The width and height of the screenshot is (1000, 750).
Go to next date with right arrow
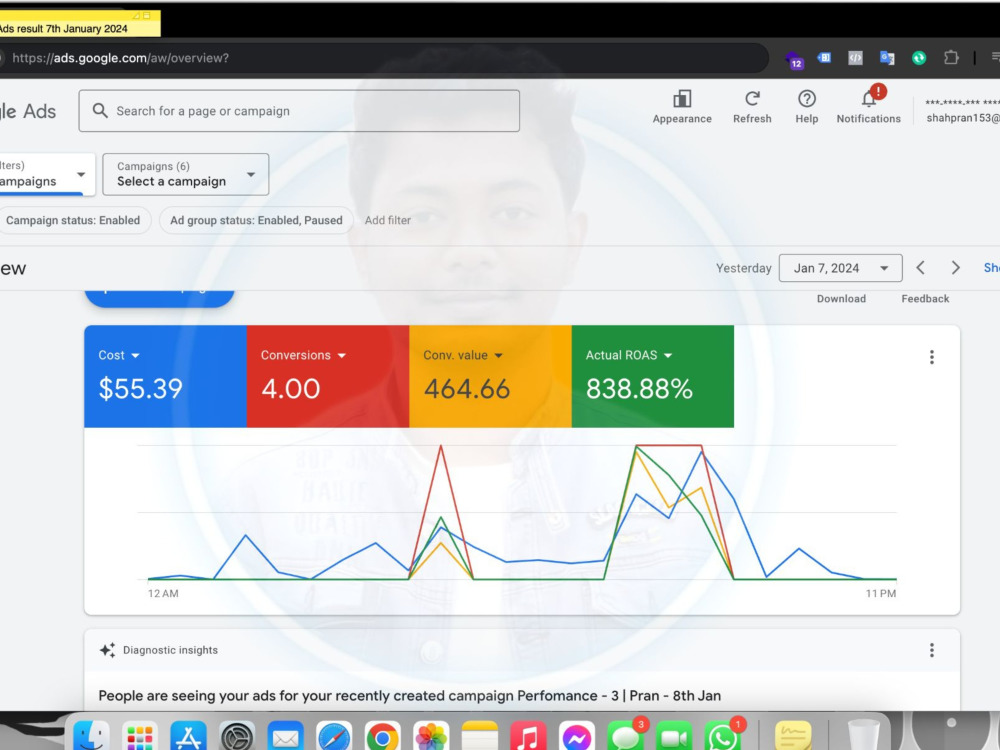[x=955, y=268]
